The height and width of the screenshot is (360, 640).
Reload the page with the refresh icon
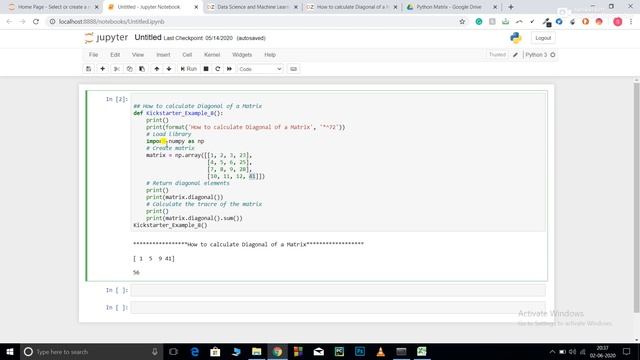coord(36,22)
